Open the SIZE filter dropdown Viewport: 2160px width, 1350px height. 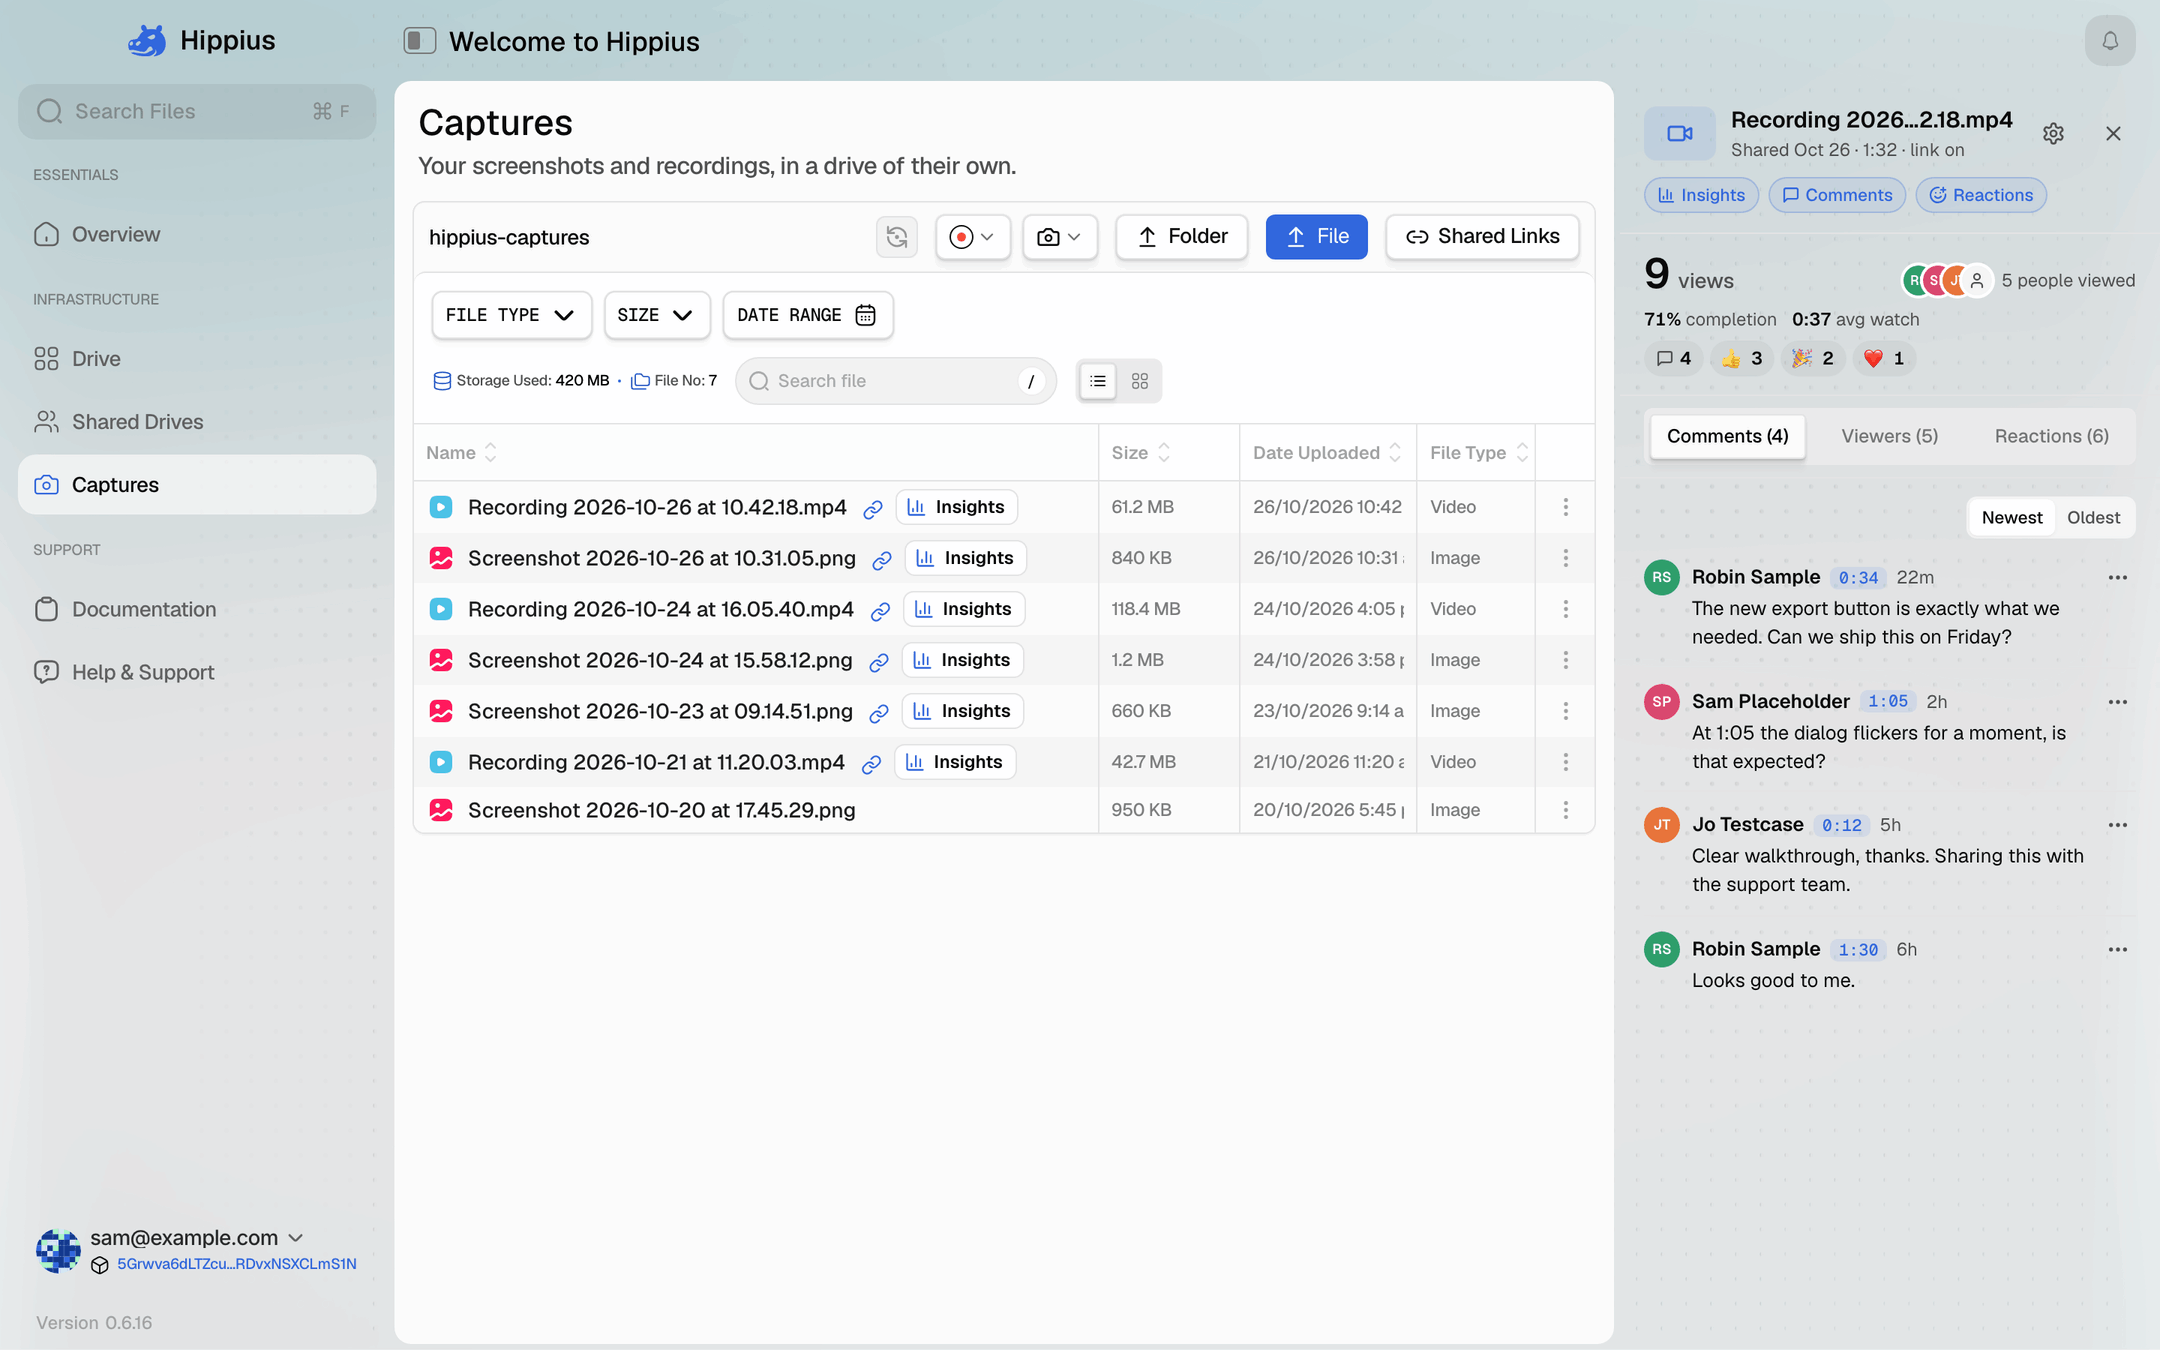click(x=656, y=315)
